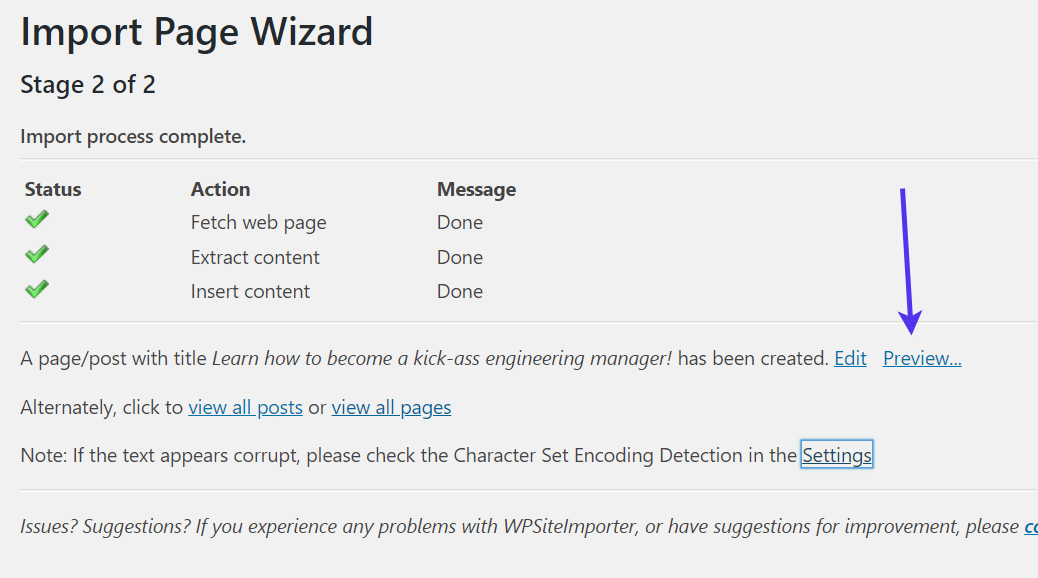
Task: Click the Status column header
Action: [53, 189]
